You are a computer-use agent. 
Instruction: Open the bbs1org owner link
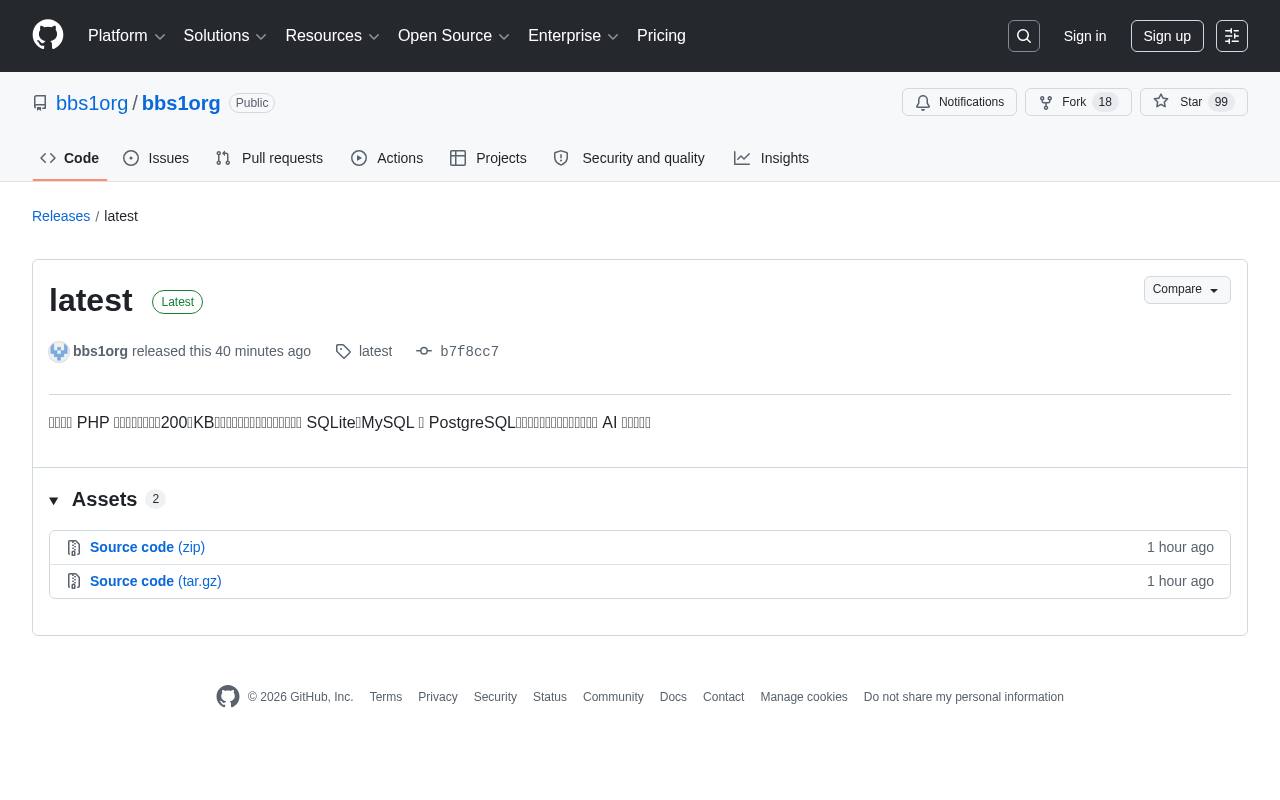pyautogui.click(x=92, y=103)
